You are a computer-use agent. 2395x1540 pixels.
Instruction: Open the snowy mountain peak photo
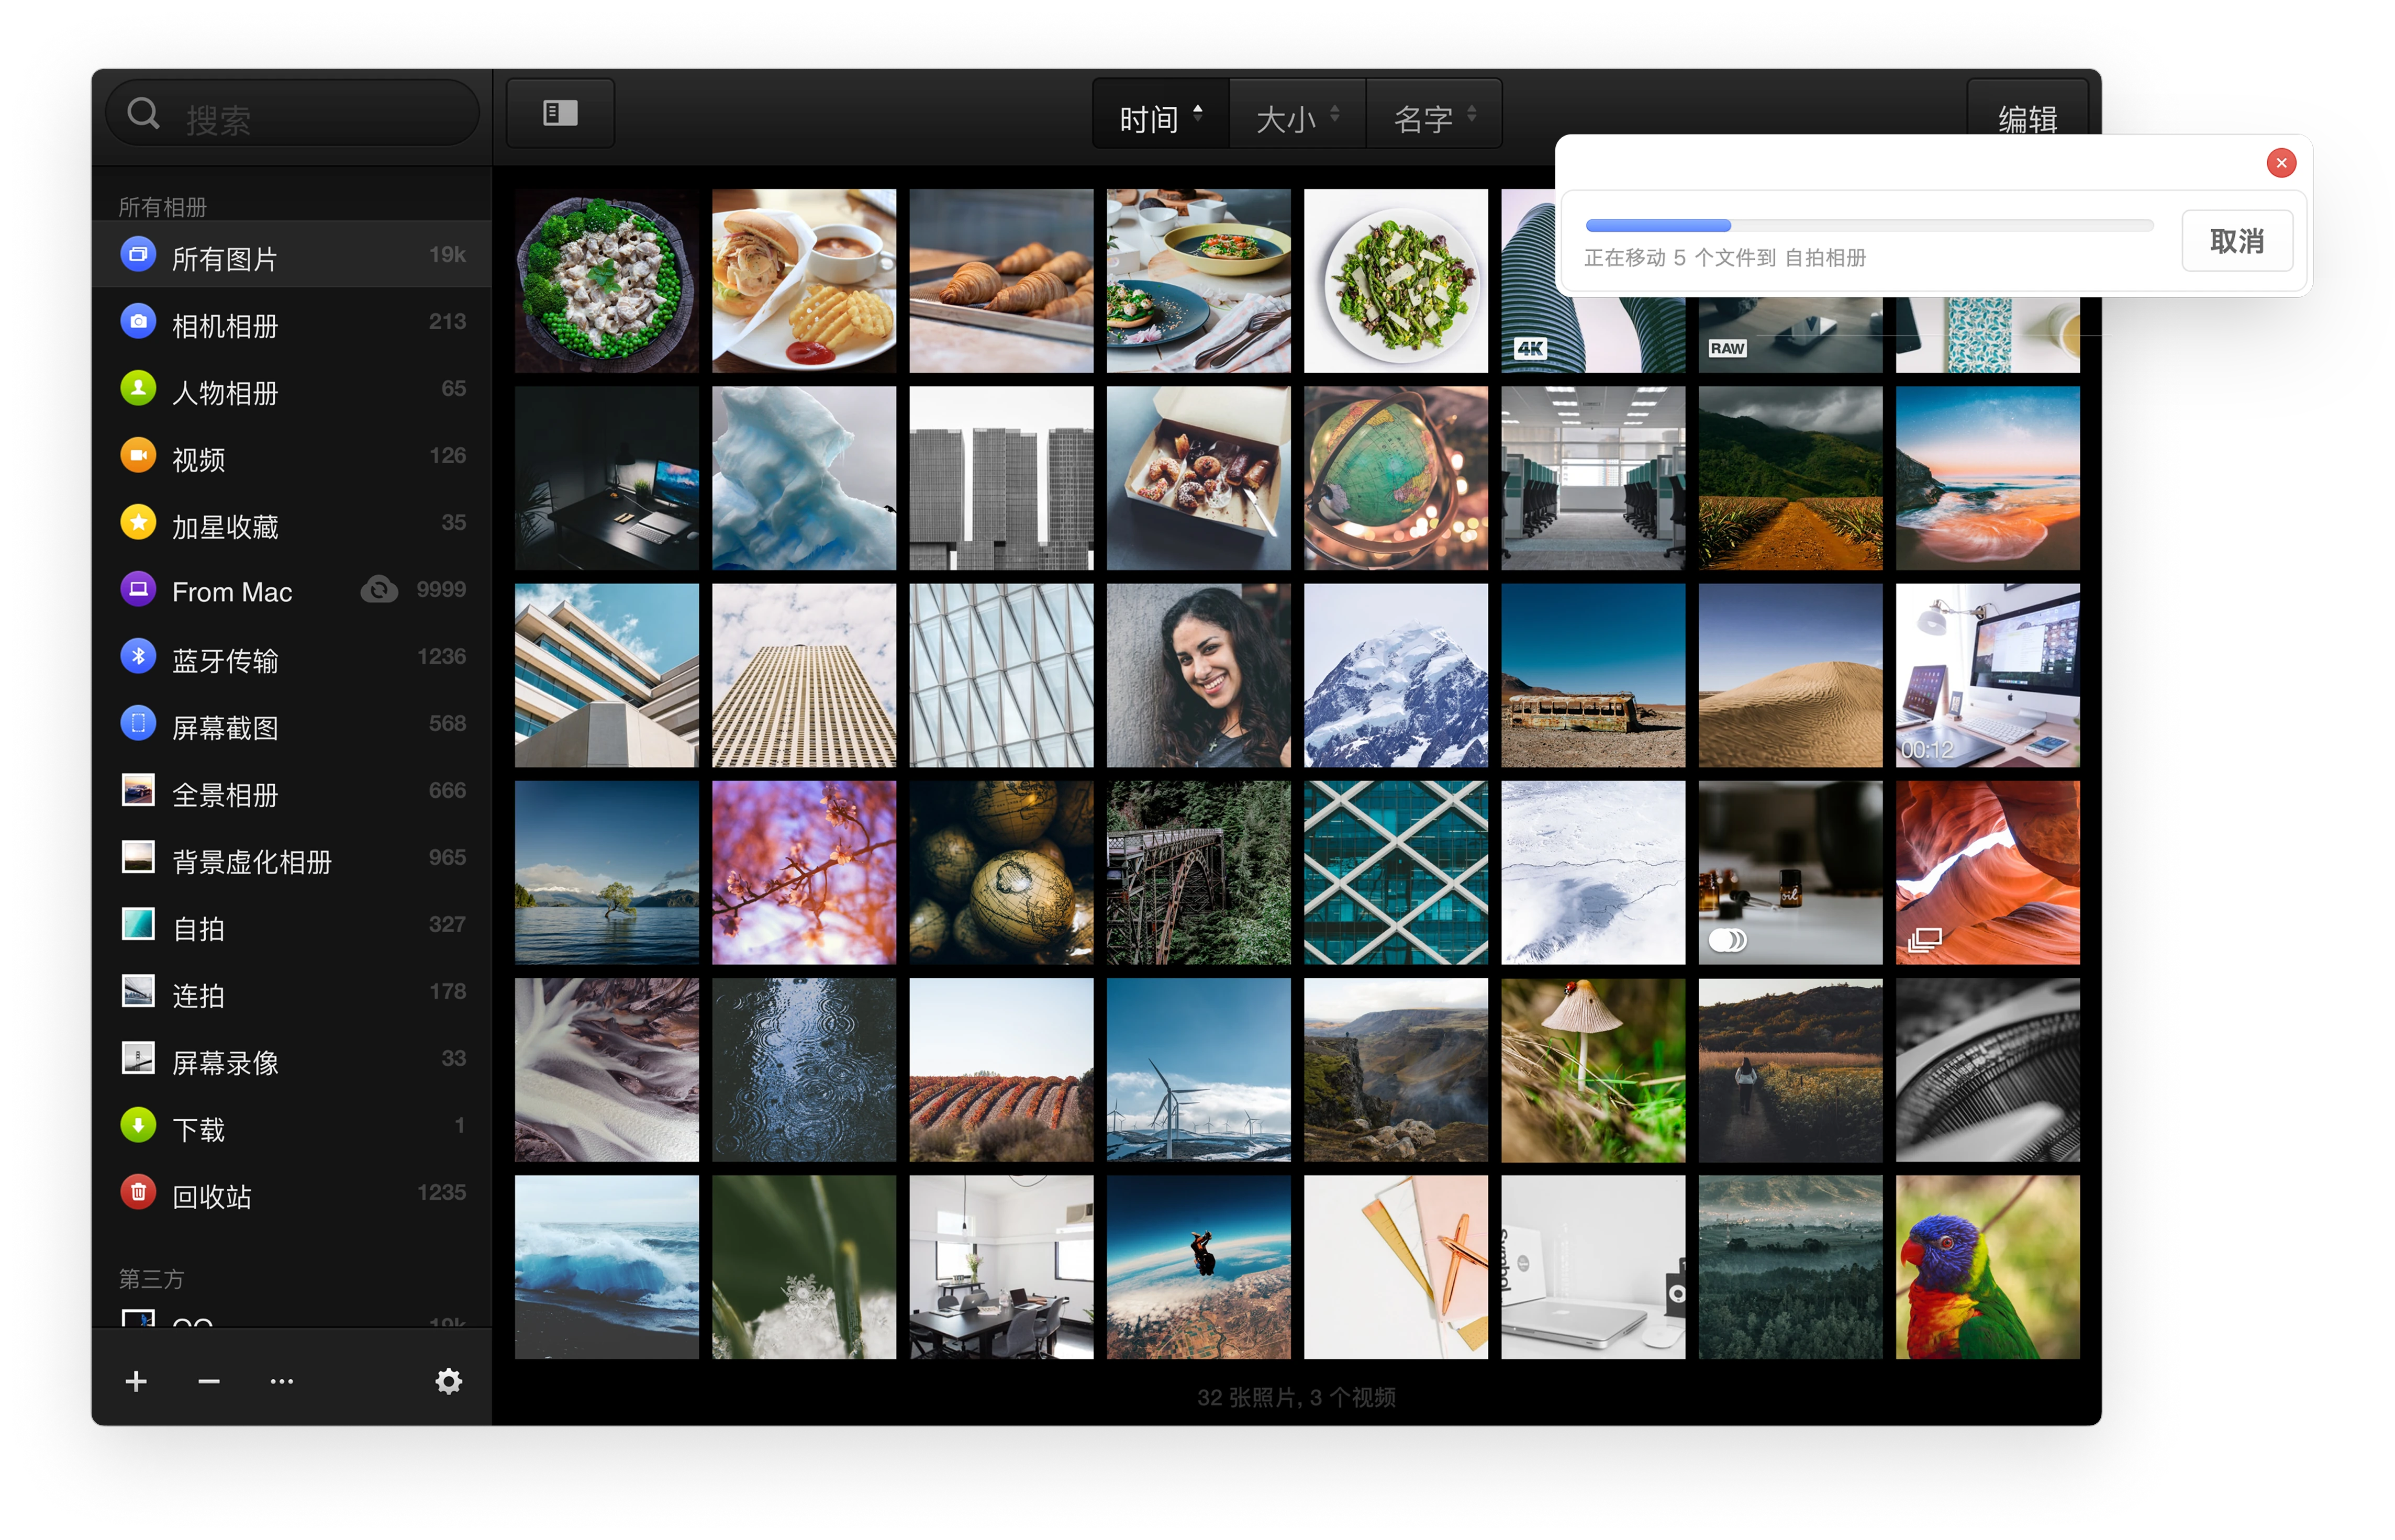click(x=1395, y=675)
